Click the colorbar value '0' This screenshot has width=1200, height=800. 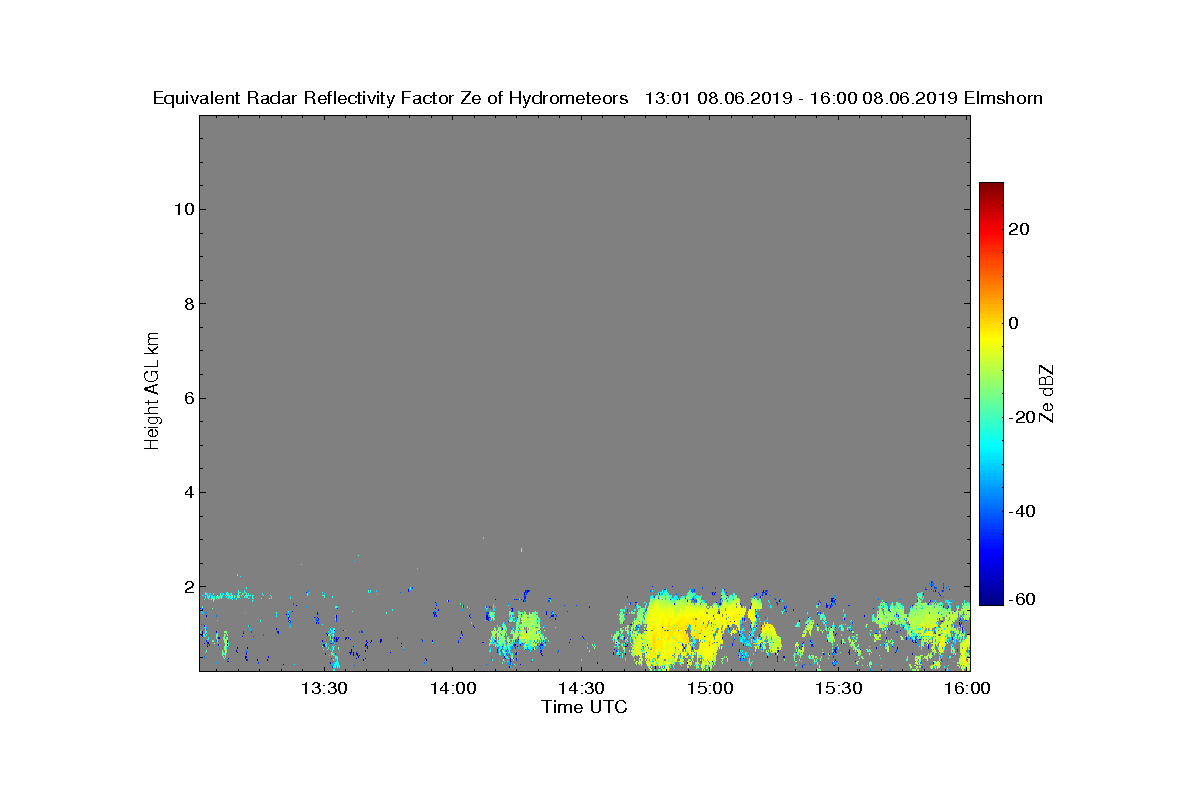(x=1014, y=323)
